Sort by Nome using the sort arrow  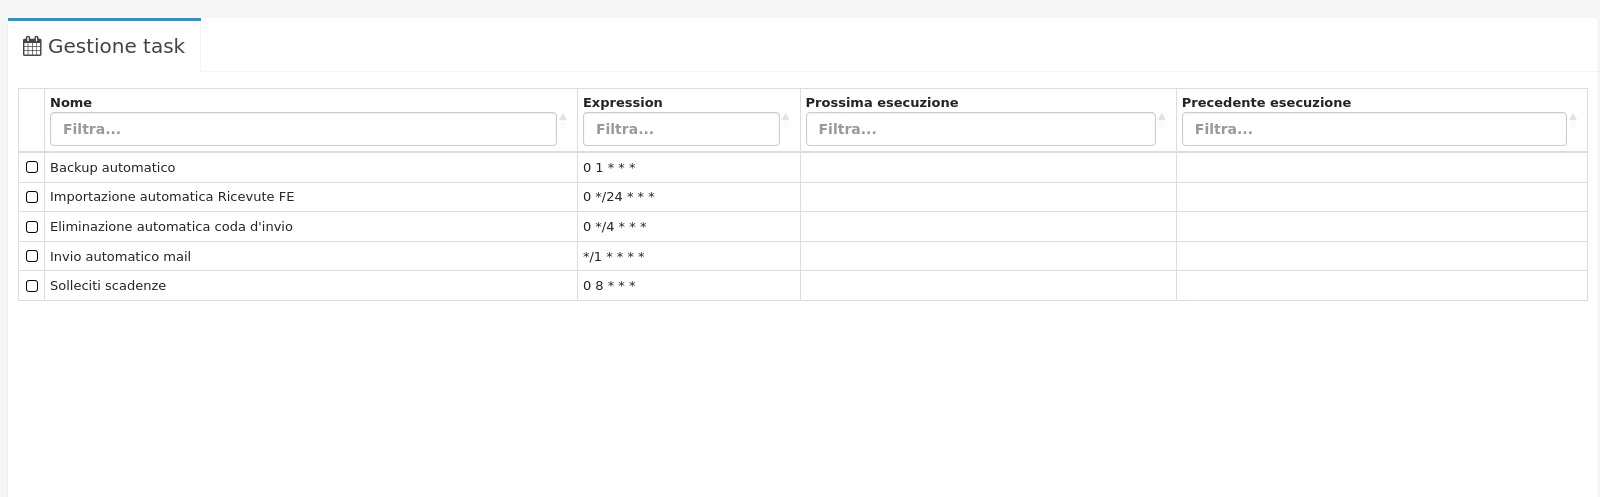pos(563,117)
